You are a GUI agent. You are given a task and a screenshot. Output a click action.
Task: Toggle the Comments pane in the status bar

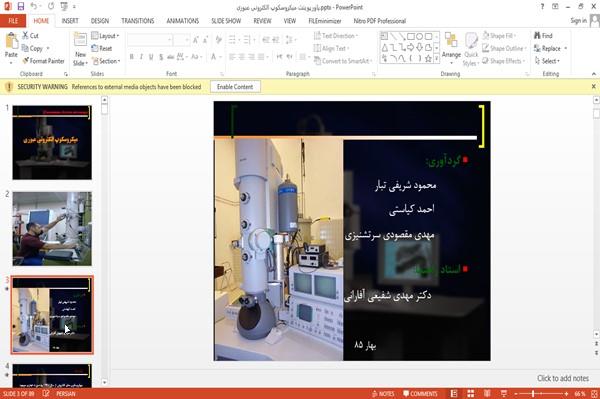point(420,394)
